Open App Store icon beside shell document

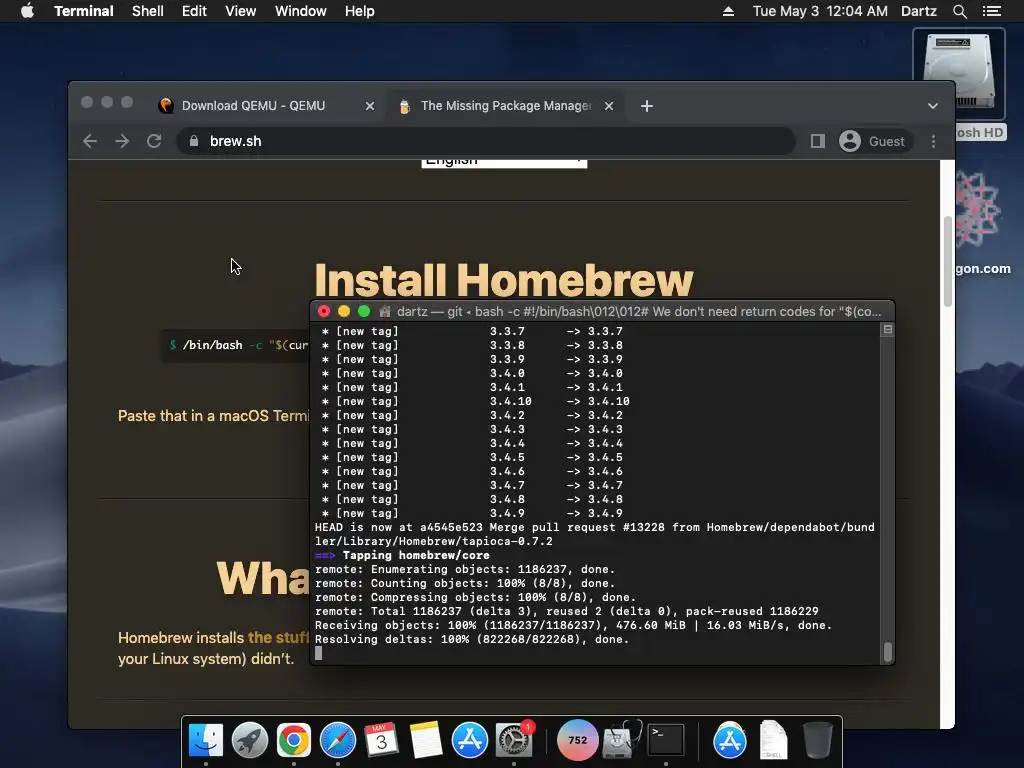[729, 740]
